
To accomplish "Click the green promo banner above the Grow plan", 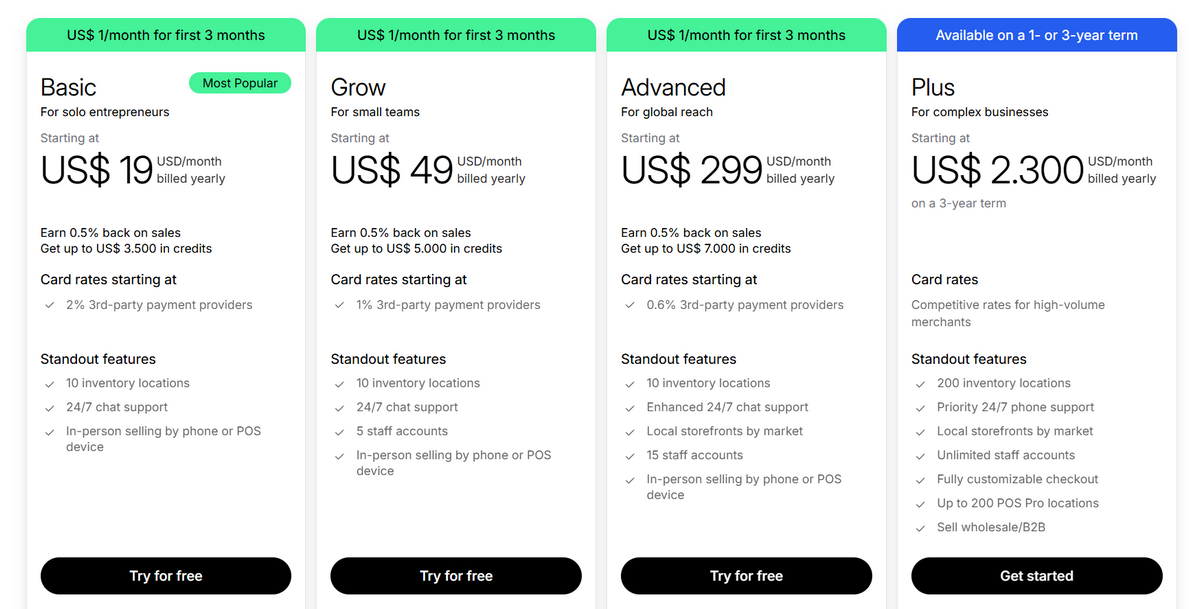I will [x=455, y=34].
